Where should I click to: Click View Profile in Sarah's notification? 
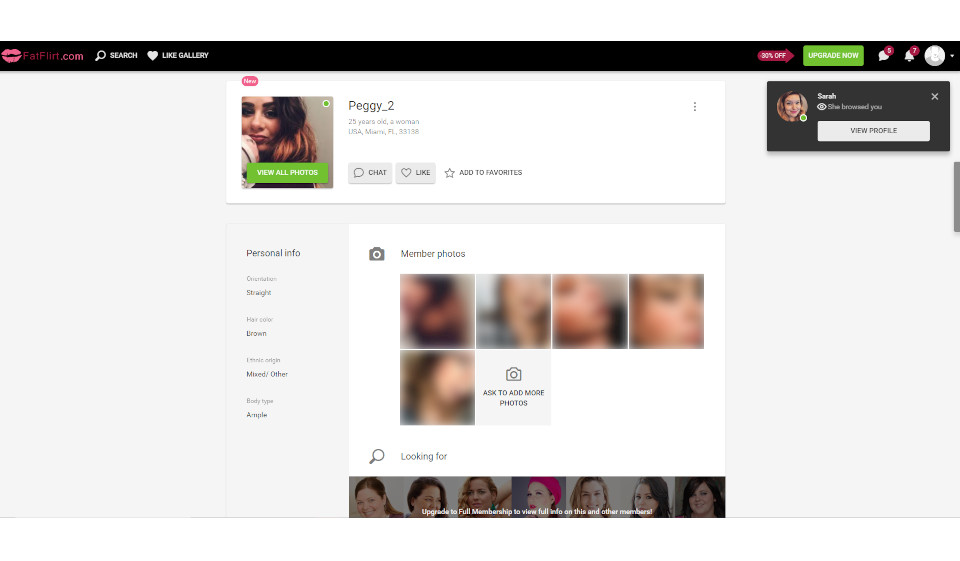pos(873,131)
